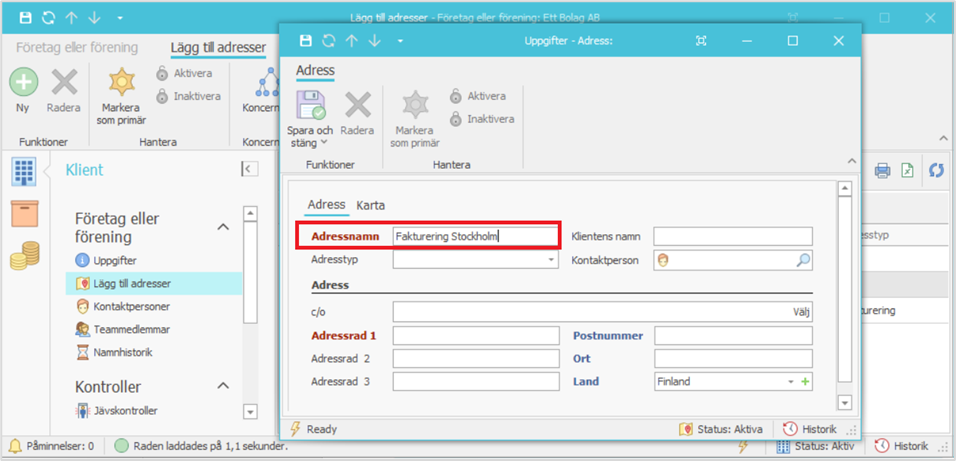The height and width of the screenshot is (461, 956).
Task: Click the blue refresh icon at far right
Action: tap(936, 171)
